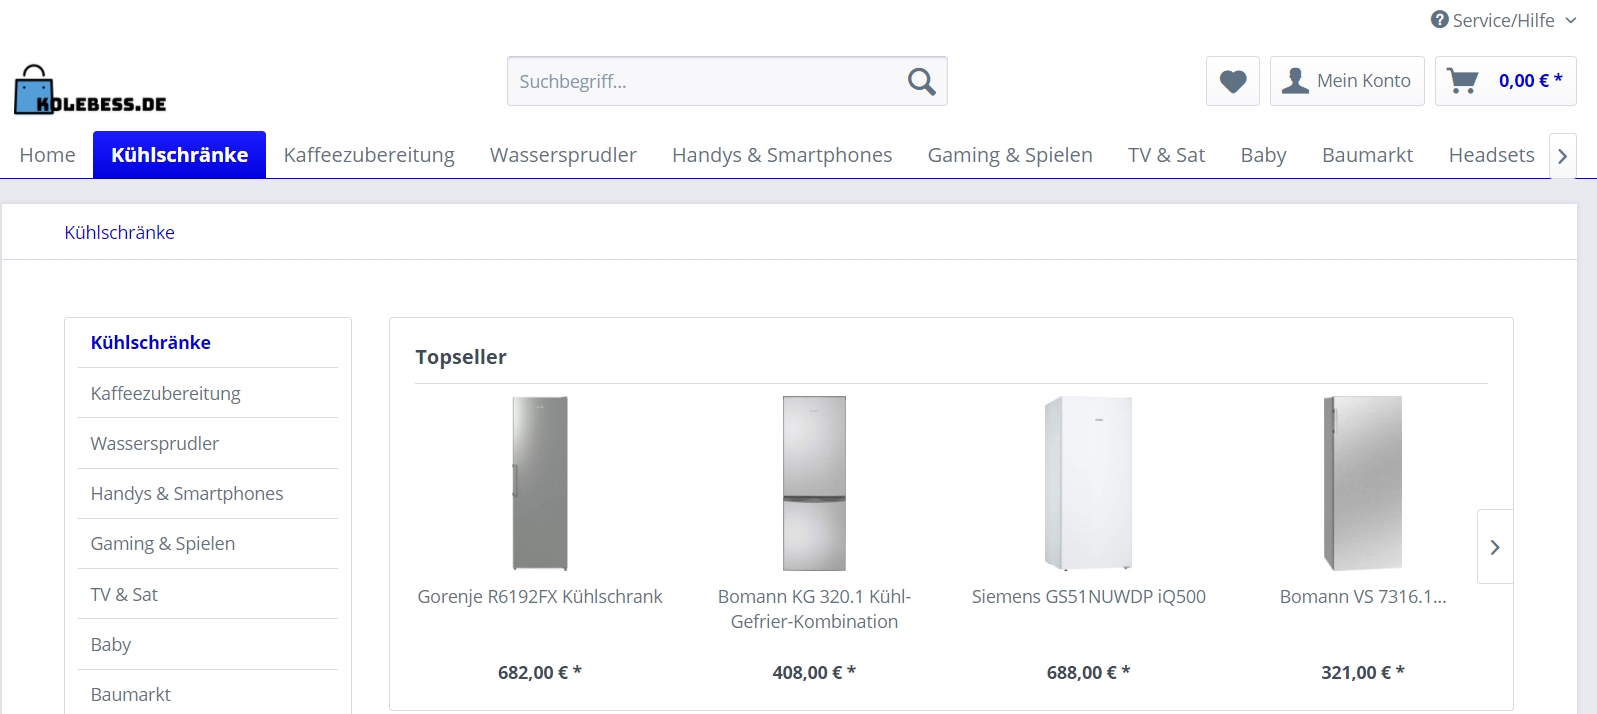
Task: Select Kaffeezubereitung in the sidebar
Action: coord(208,393)
